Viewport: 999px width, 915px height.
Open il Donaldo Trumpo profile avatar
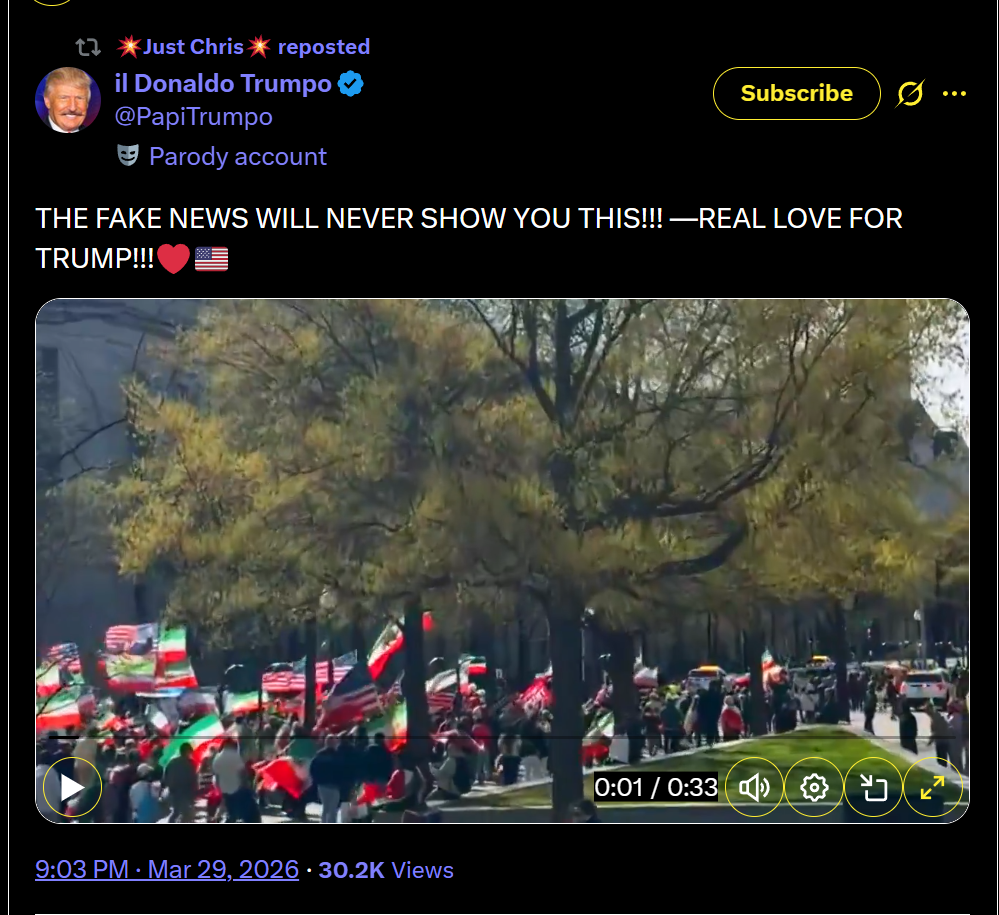(x=68, y=100)
